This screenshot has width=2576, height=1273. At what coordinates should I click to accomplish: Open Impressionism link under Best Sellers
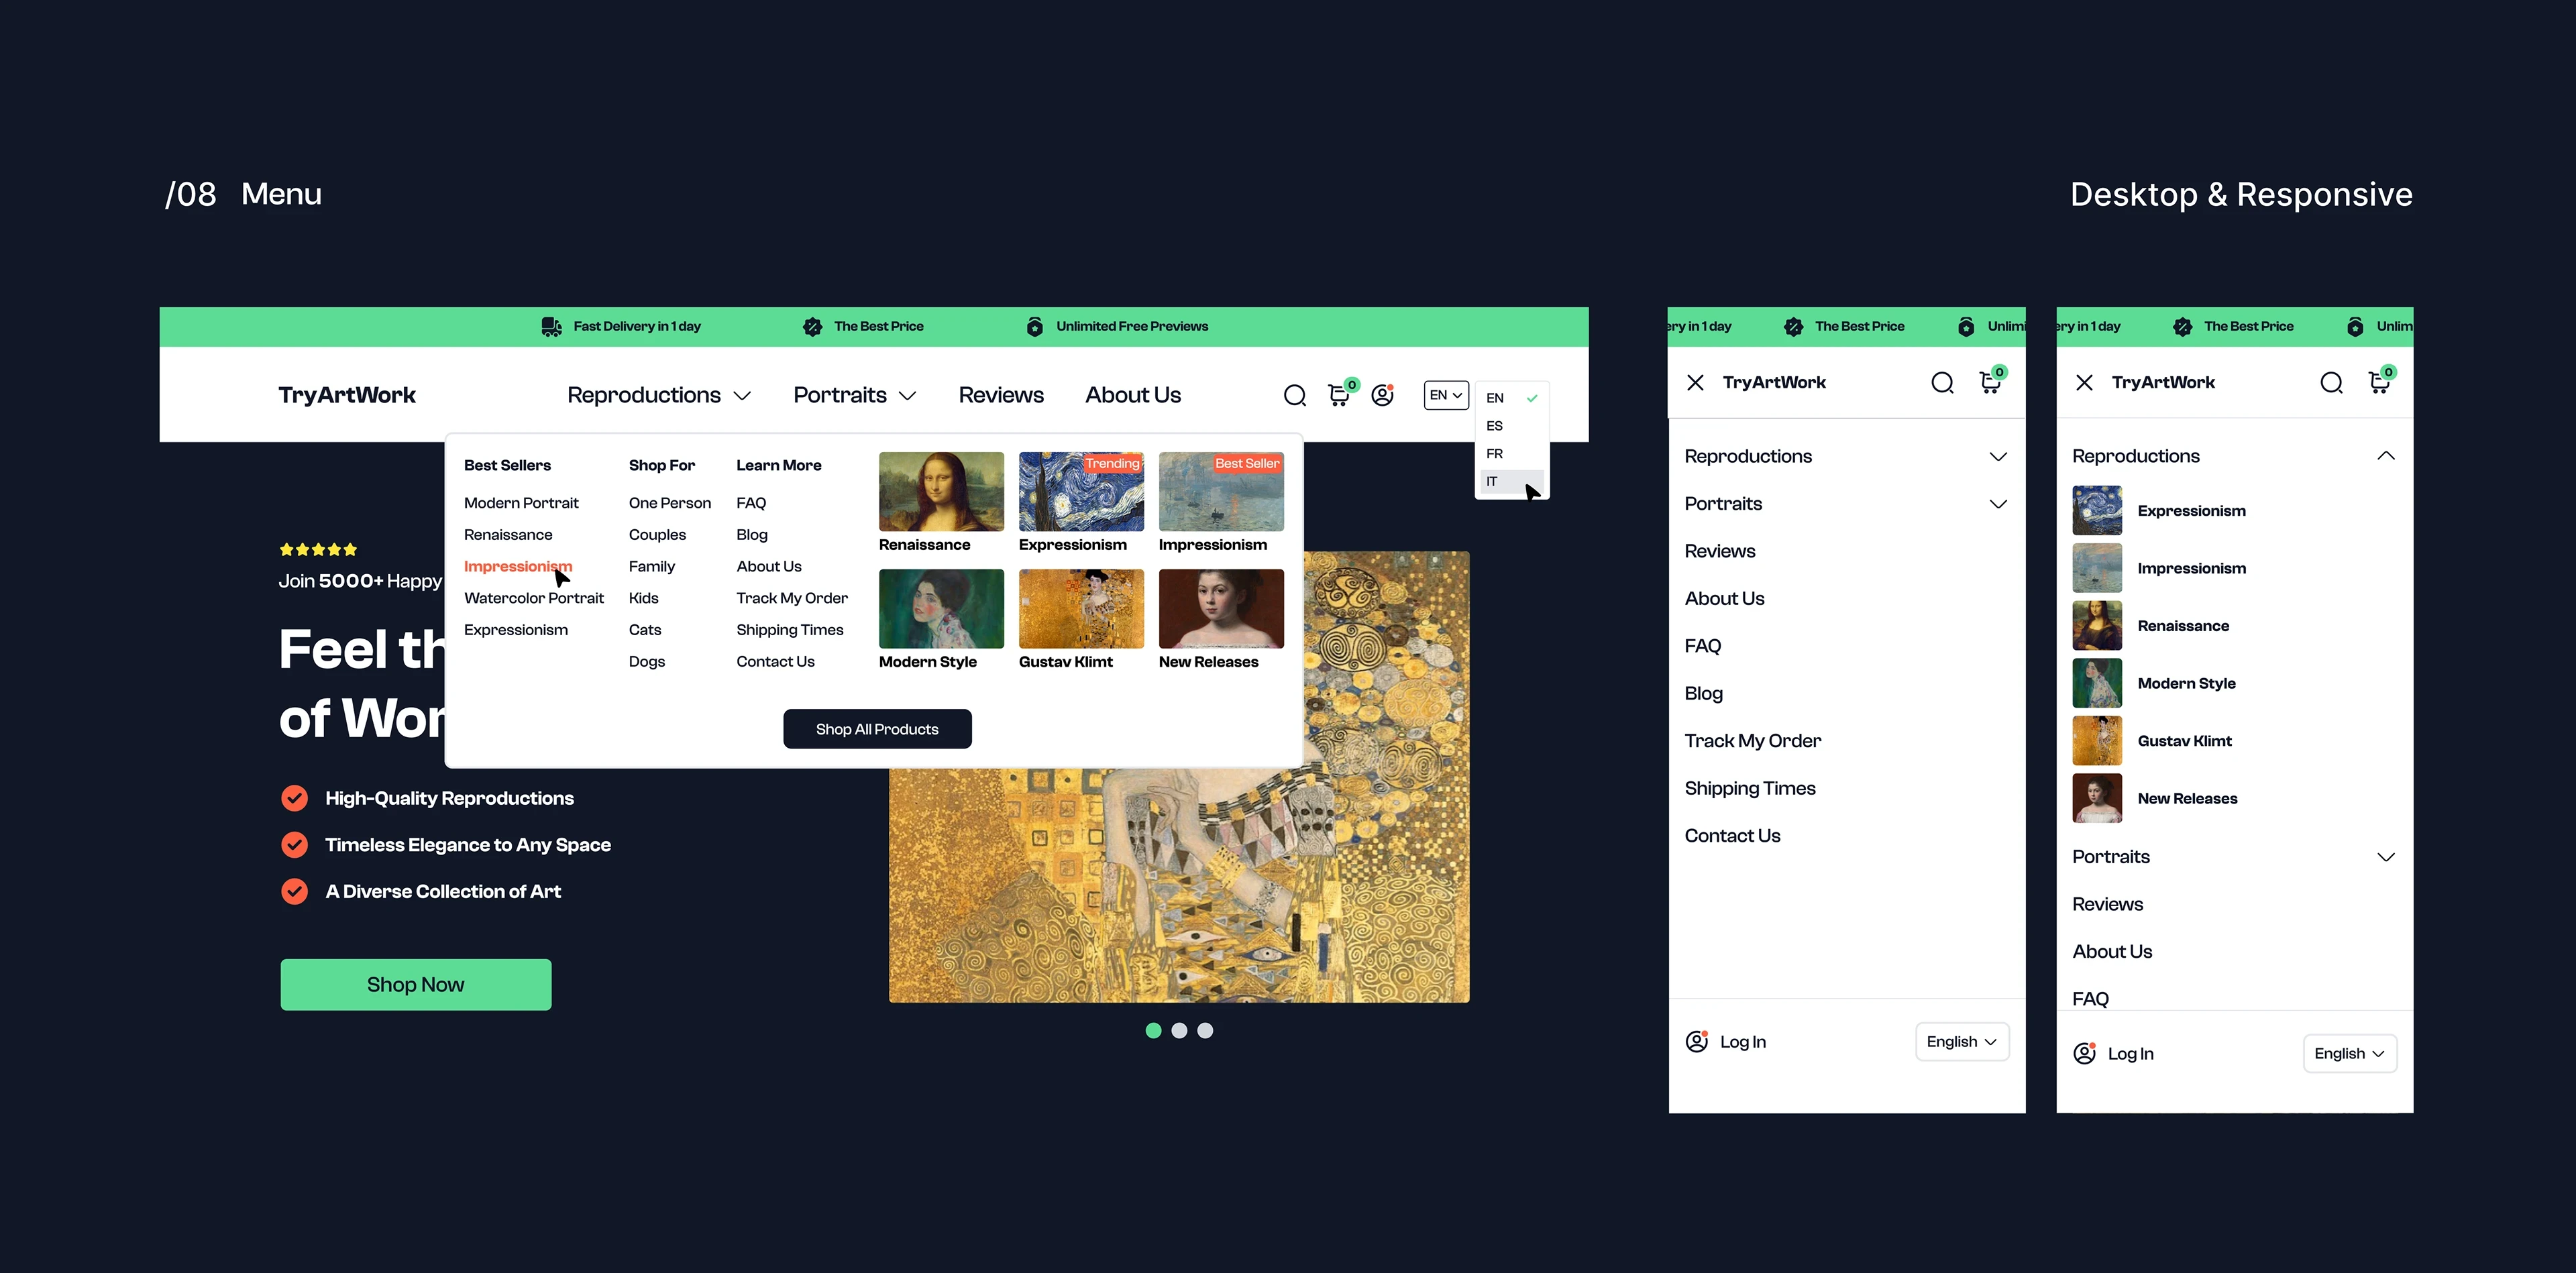[518, 566]
